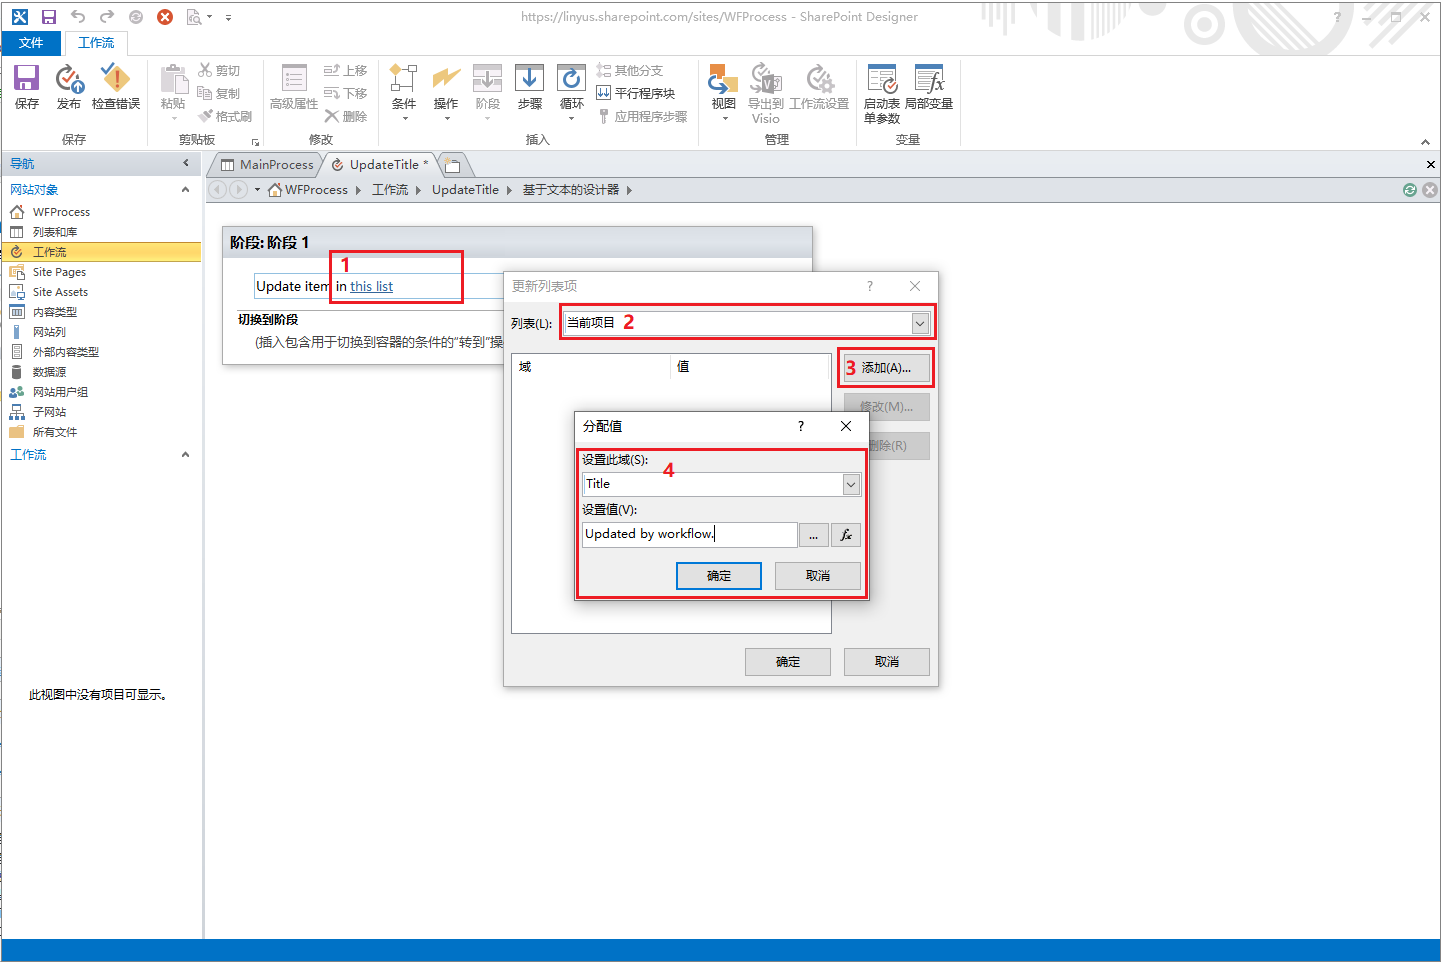Click App Step (应用程序步骤) icon

click(x=642, y=116)
